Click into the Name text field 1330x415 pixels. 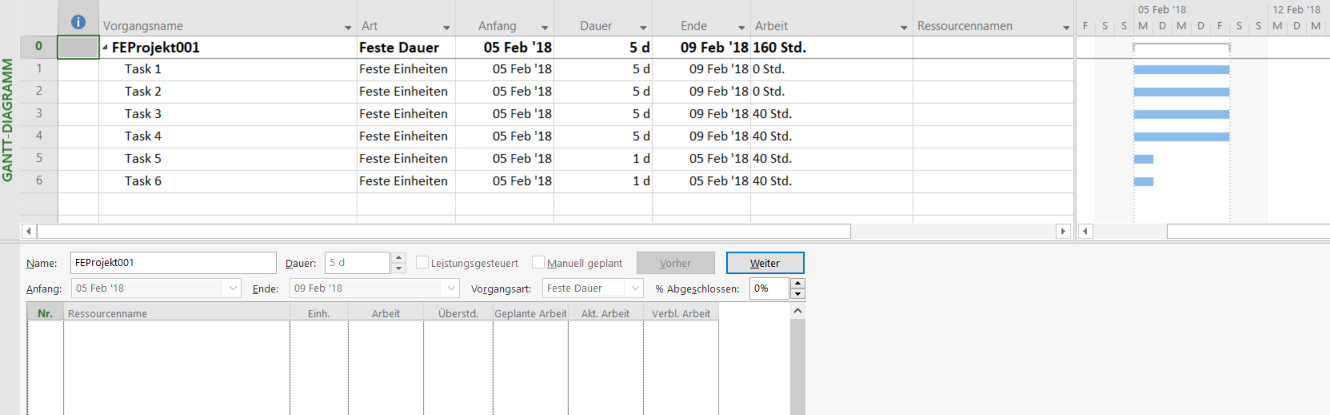pos(172,263)
